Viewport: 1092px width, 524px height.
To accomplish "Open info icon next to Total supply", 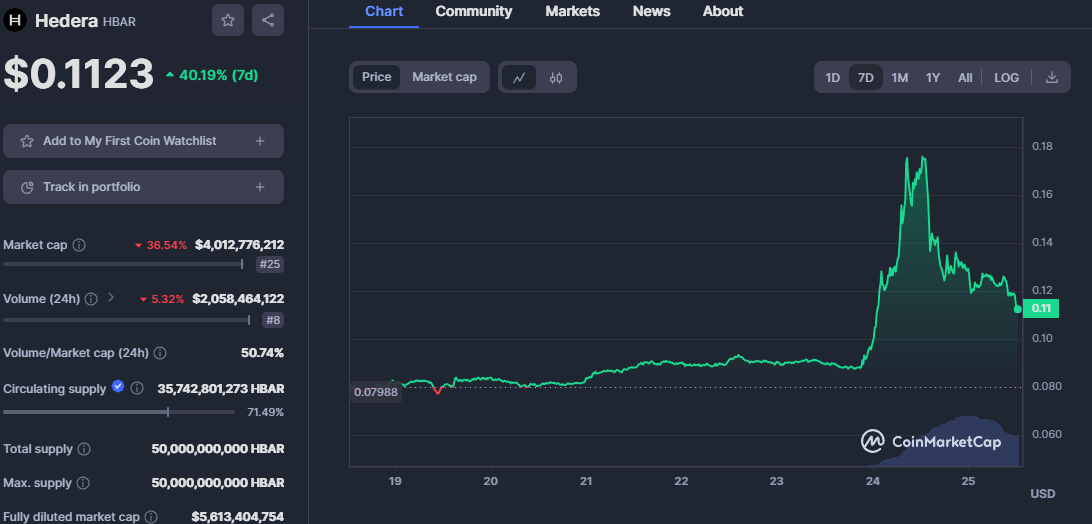I will click(84, 449).
